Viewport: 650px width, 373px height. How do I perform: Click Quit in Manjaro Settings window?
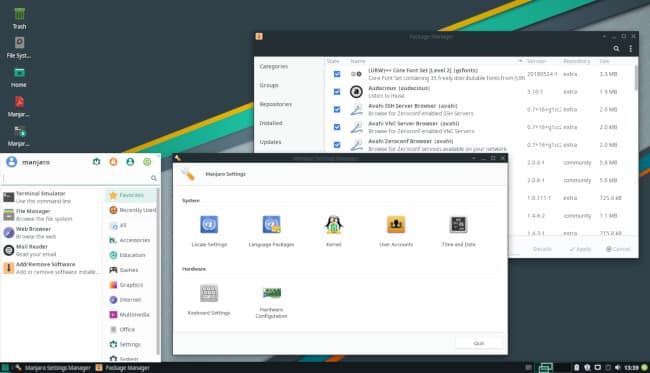[479, 343]
